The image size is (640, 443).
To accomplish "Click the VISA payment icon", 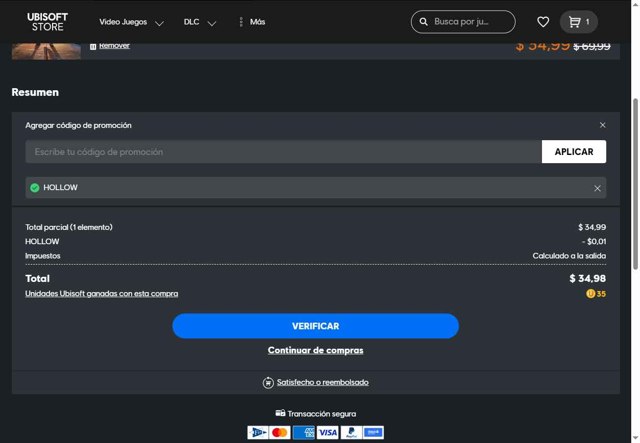I will 328,432.
